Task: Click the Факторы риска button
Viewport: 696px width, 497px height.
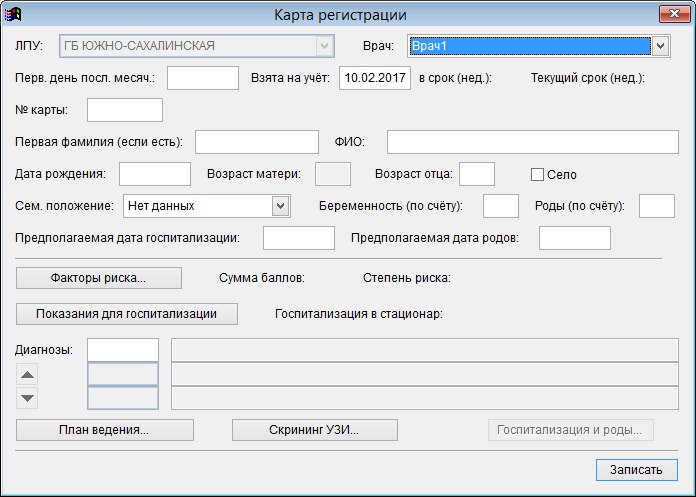Action: click(x=98, y=278)
